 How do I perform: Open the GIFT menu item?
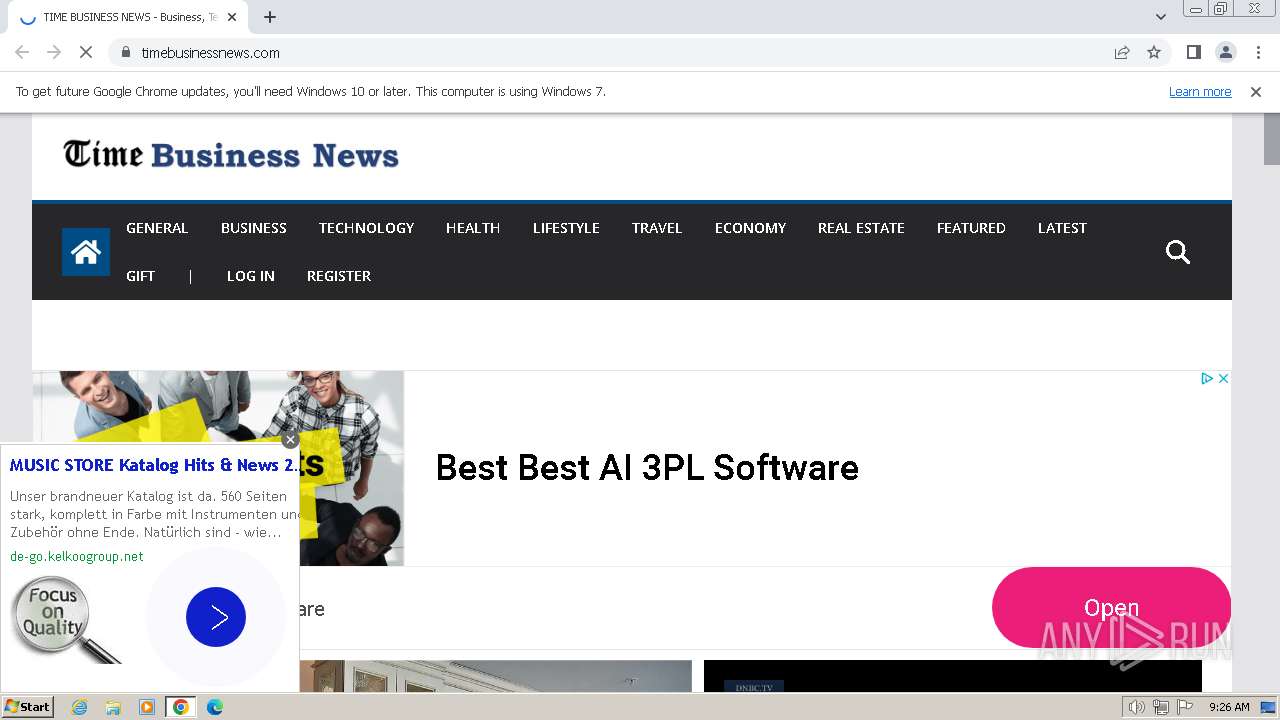[x=140, y=276]
